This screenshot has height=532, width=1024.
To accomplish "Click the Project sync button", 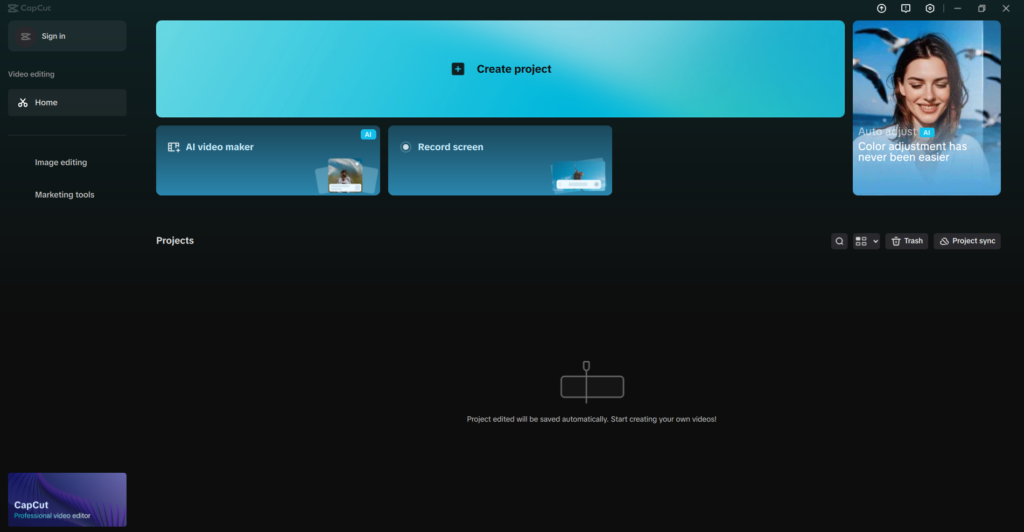I will [967, 241].
